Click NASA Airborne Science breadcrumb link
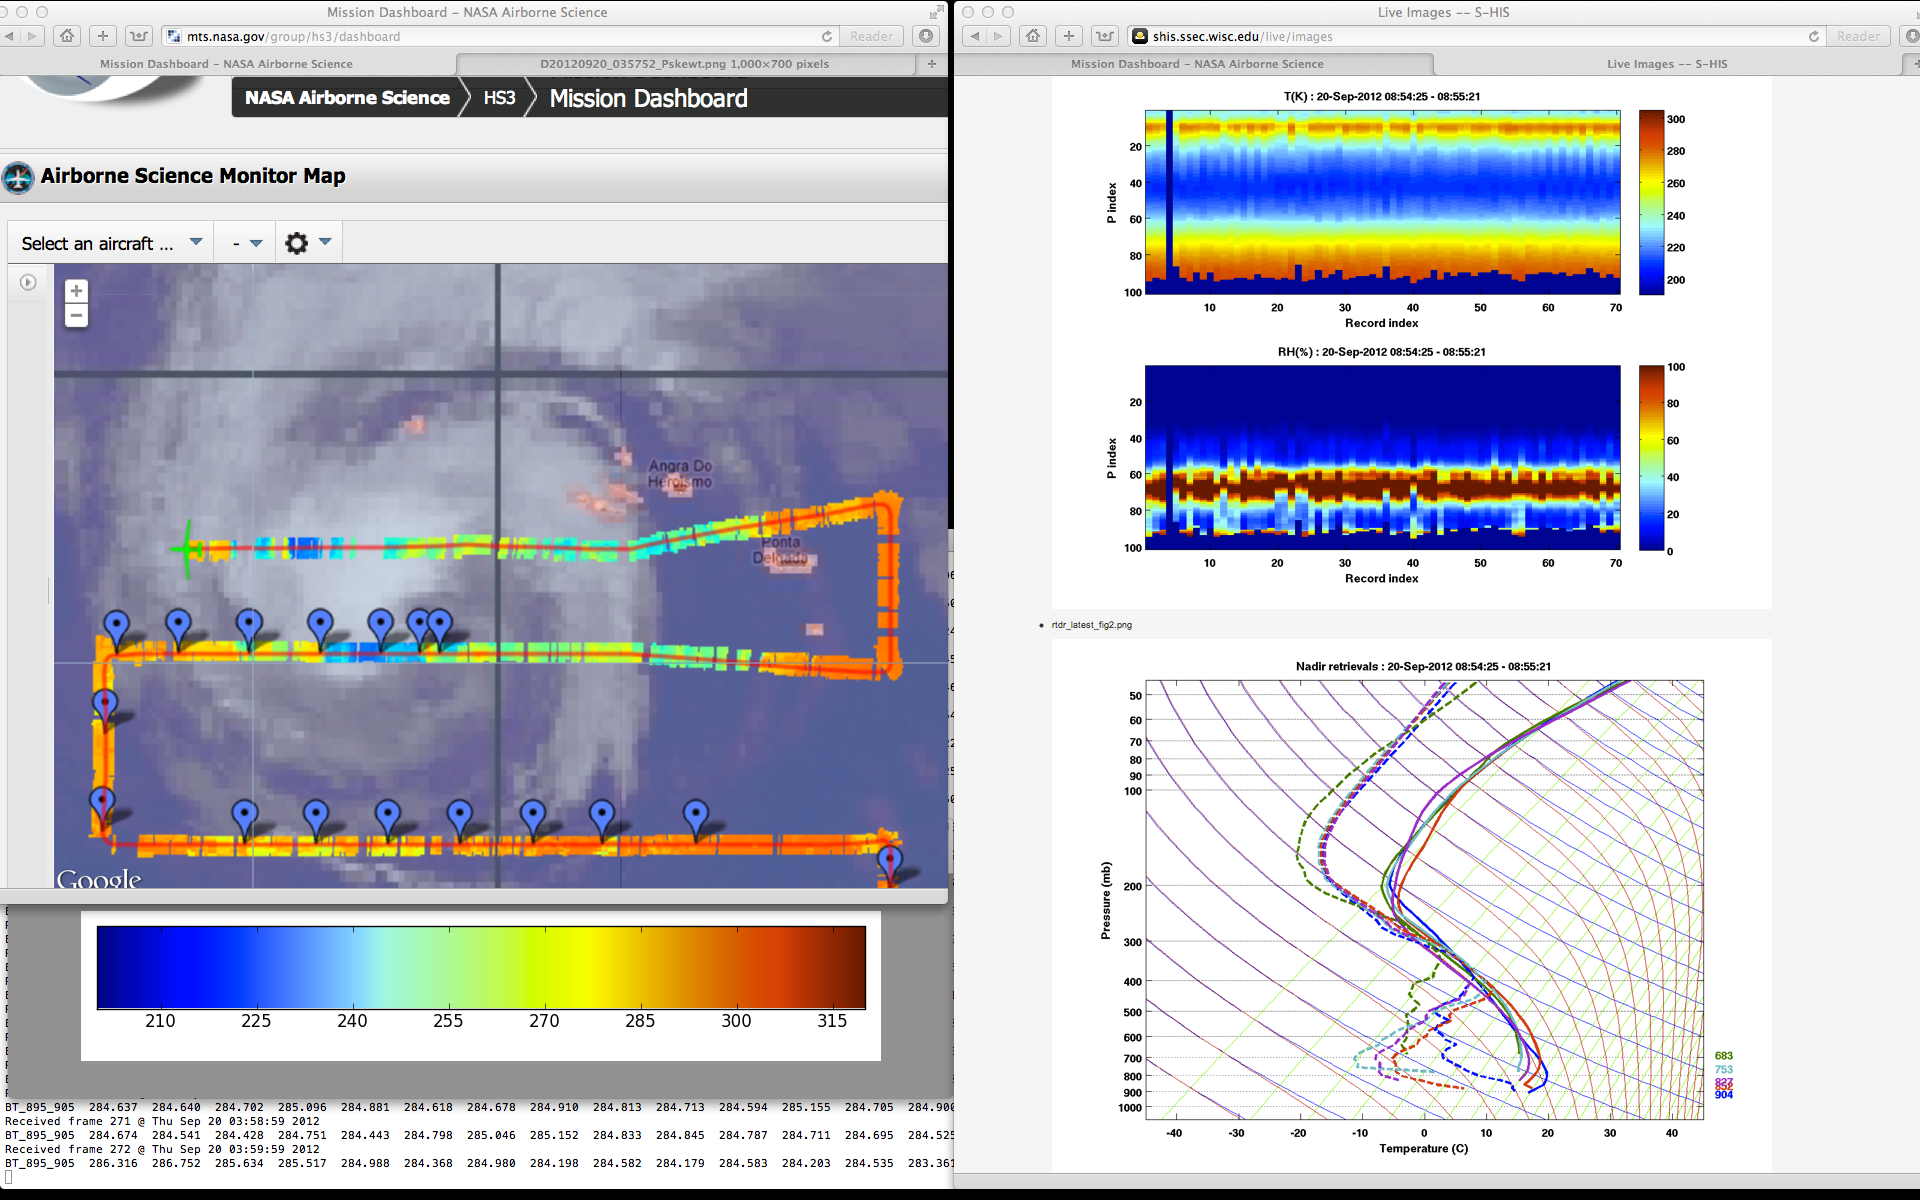The height and width of the screenshot is (1200, 1920). click(347, 98)
